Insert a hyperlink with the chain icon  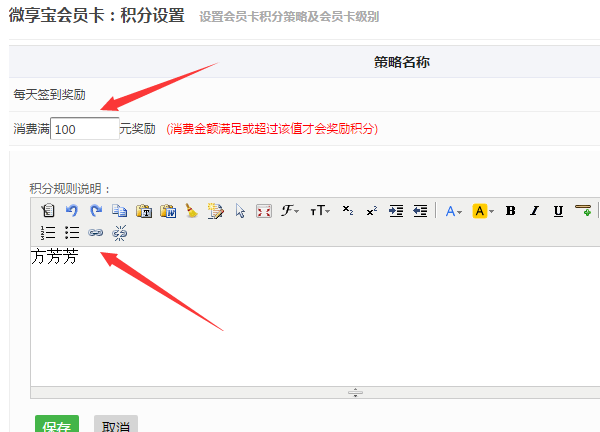[96, 233]
